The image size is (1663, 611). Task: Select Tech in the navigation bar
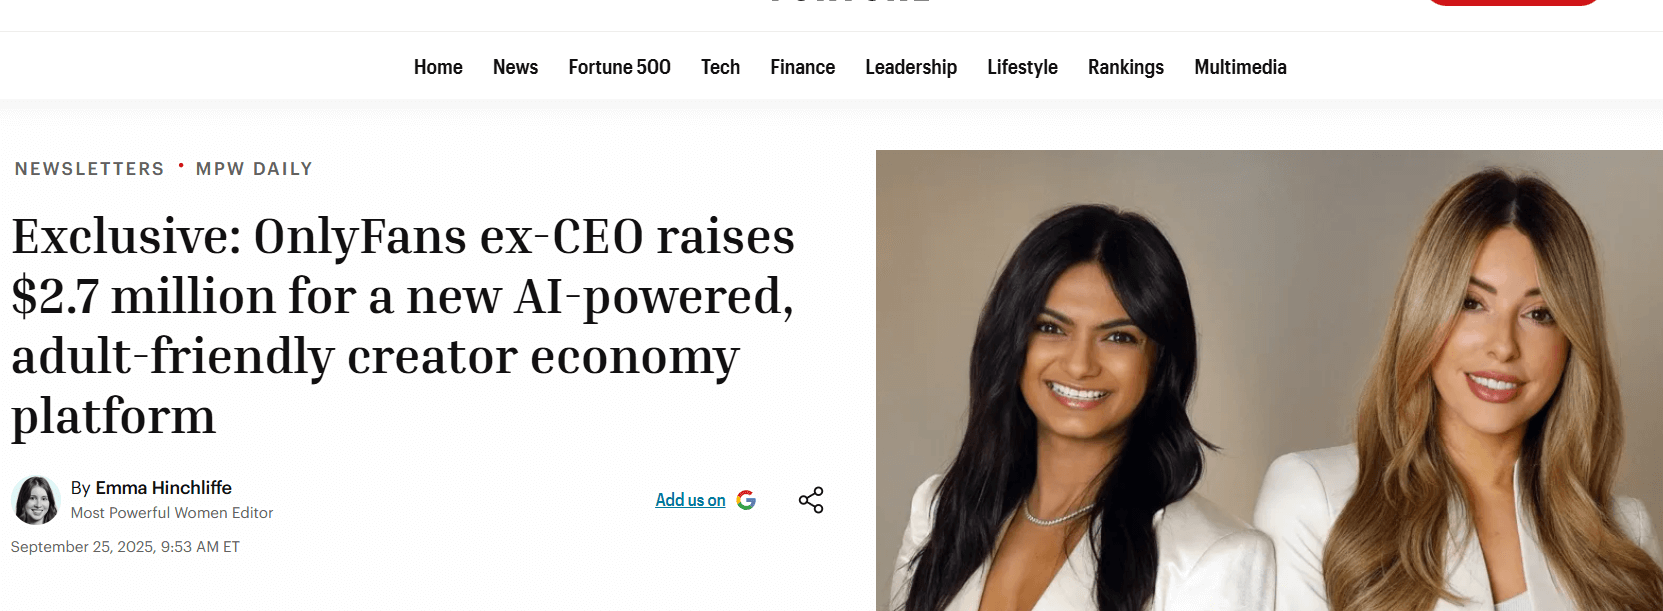pos(720,67)
